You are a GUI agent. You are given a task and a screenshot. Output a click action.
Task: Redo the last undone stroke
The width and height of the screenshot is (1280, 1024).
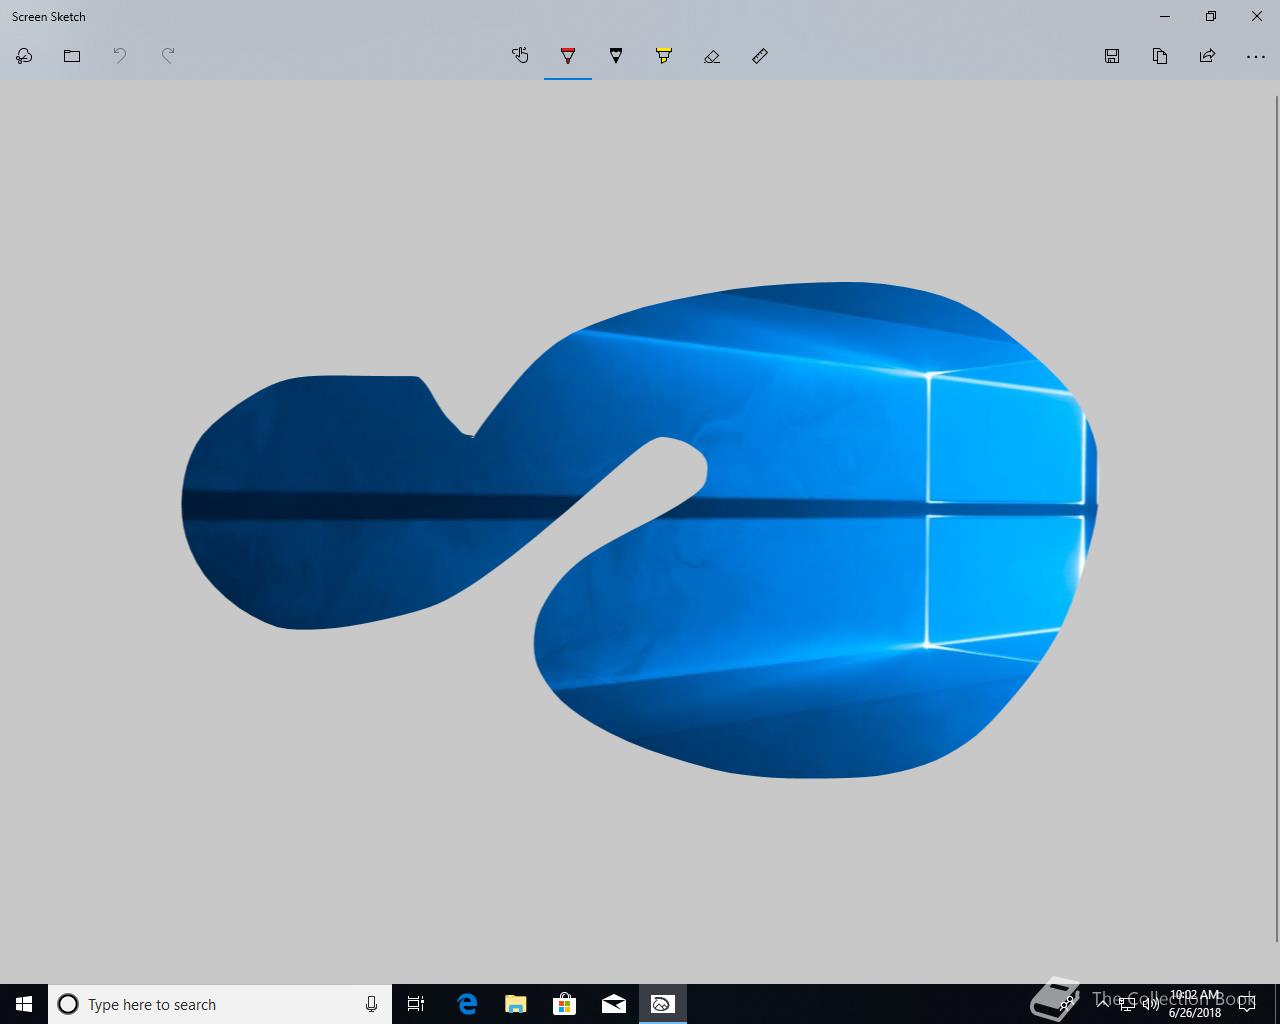[x=168, y=56]
